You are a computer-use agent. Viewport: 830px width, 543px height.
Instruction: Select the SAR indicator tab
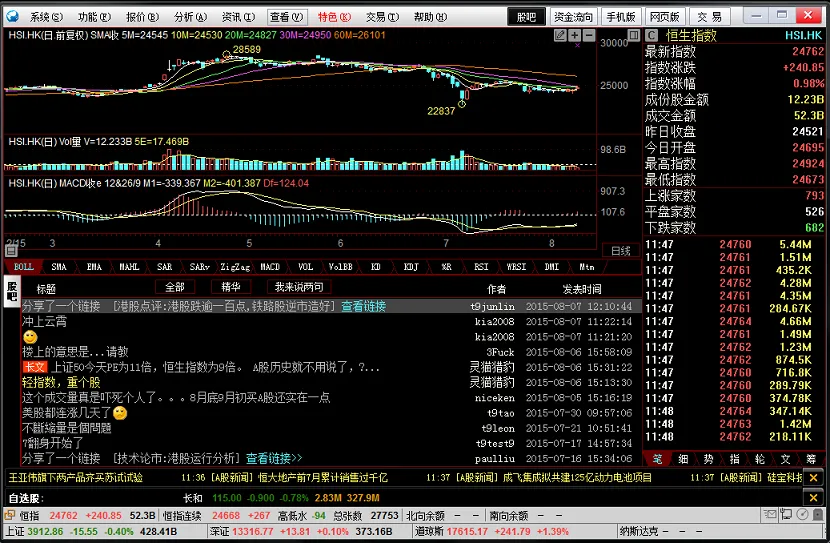pos(165,267)
